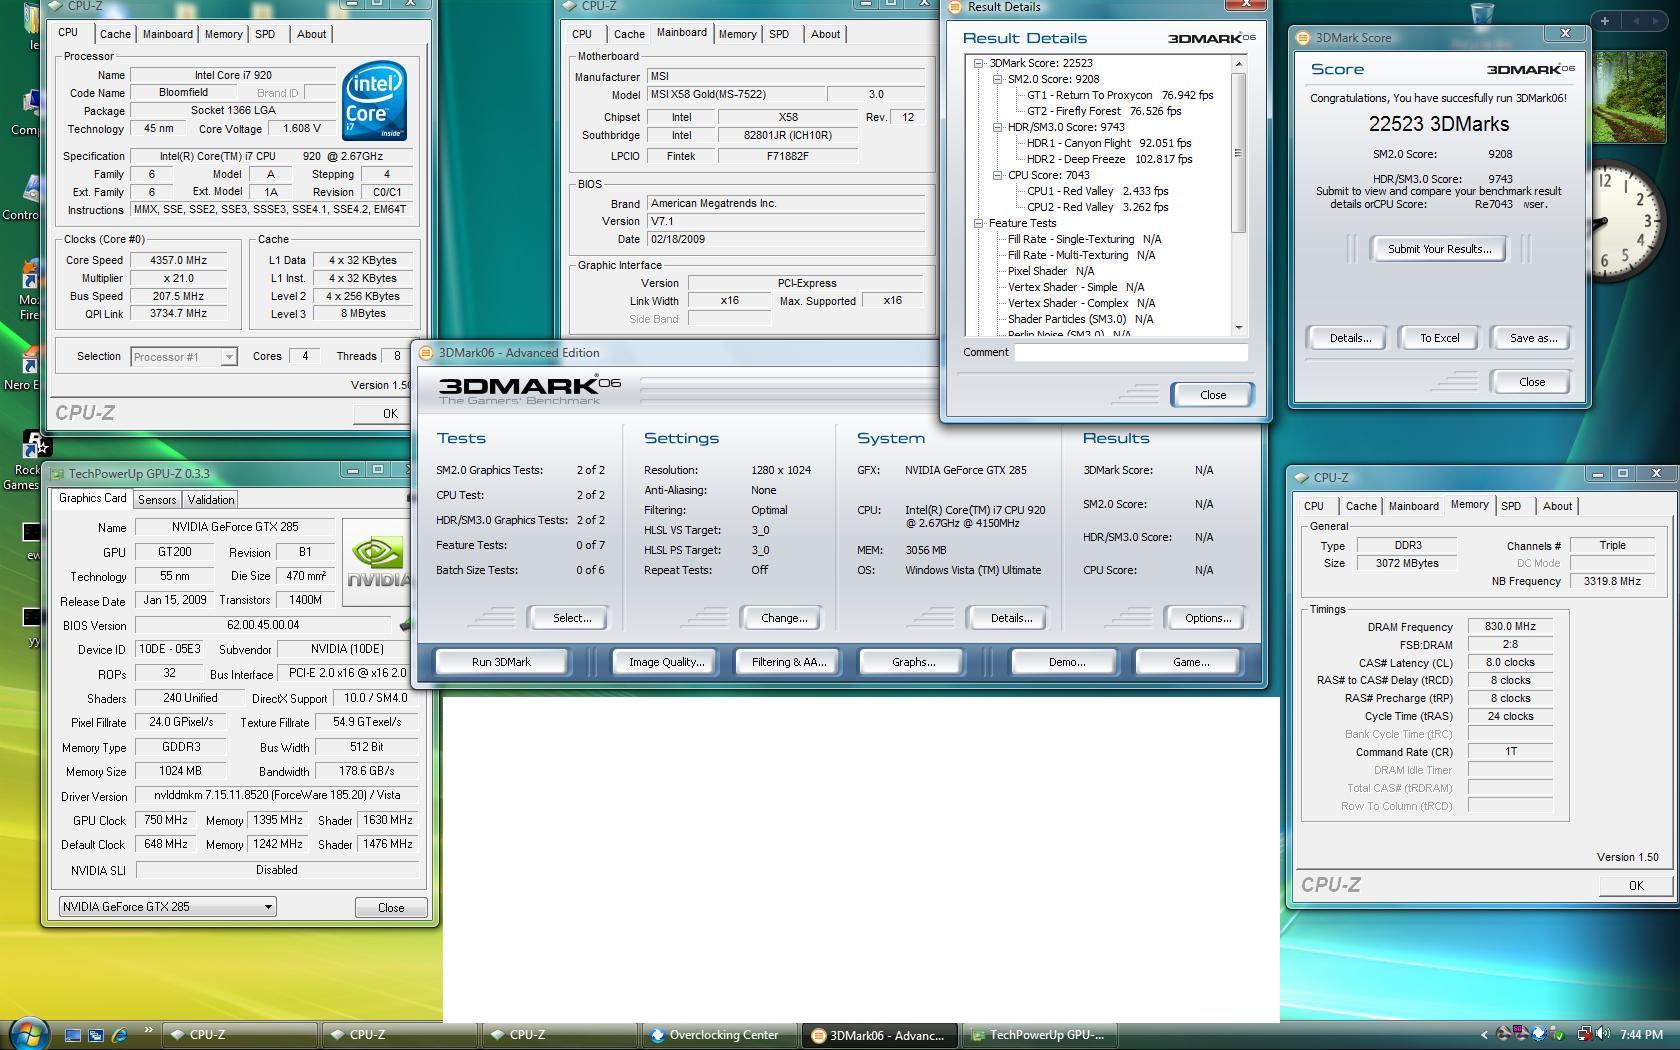Click the Graphs button
The height and width of the screenshot is (1050, 1680).
click(913, 662)
